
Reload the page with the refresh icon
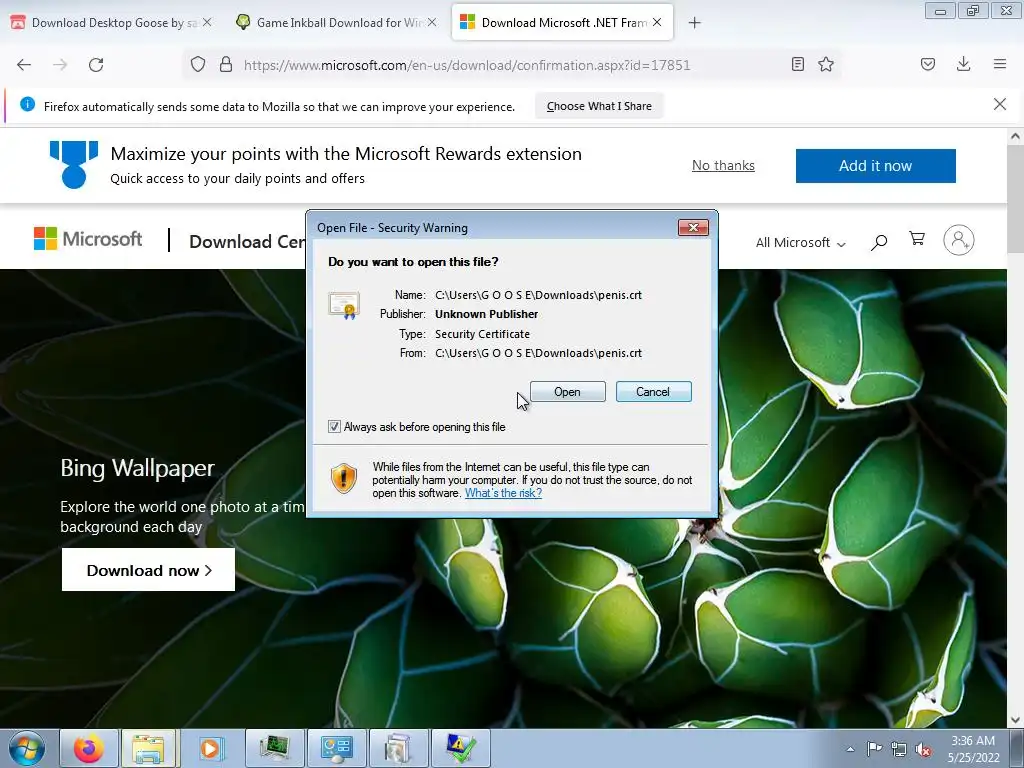(x=96, y=65)
